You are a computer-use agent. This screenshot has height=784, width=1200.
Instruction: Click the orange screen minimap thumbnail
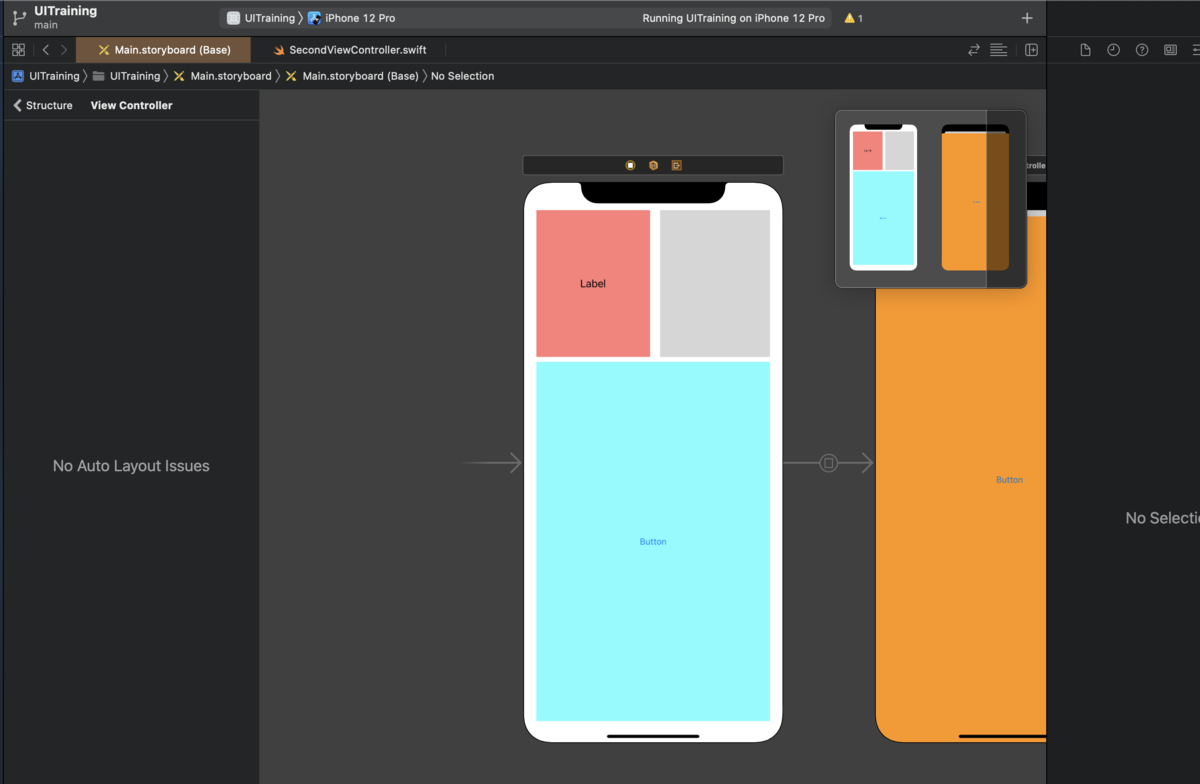(x=975, y=198)
